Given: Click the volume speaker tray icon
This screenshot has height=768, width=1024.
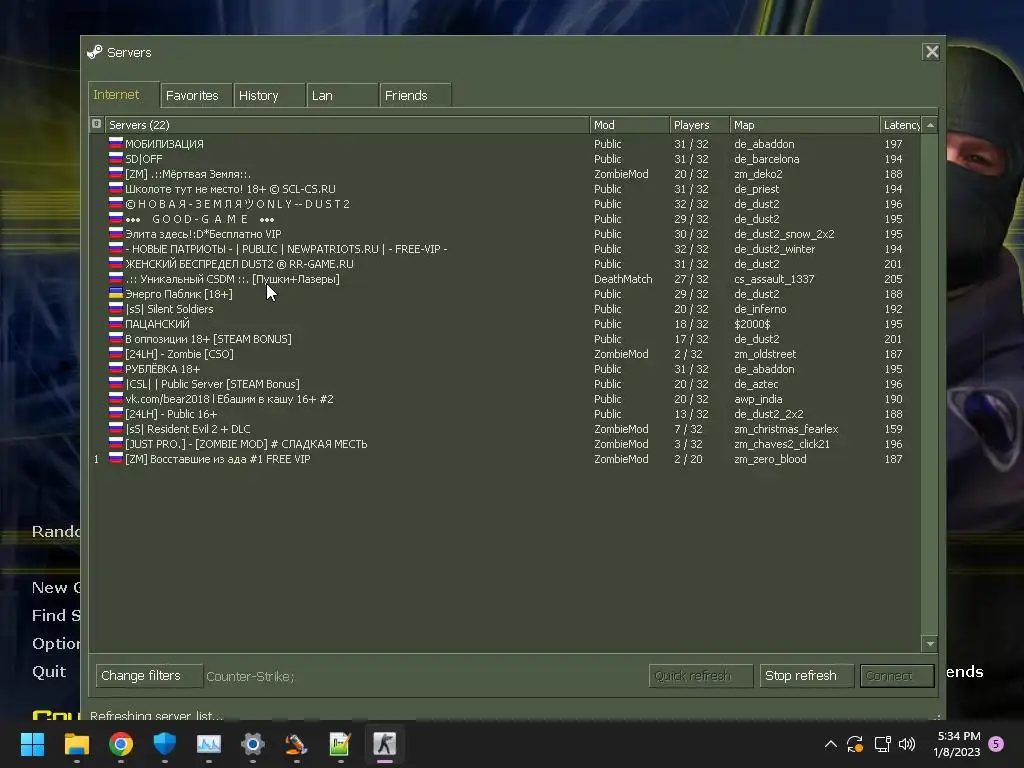Looking at the screenshot, I should (x=907, y=744).
